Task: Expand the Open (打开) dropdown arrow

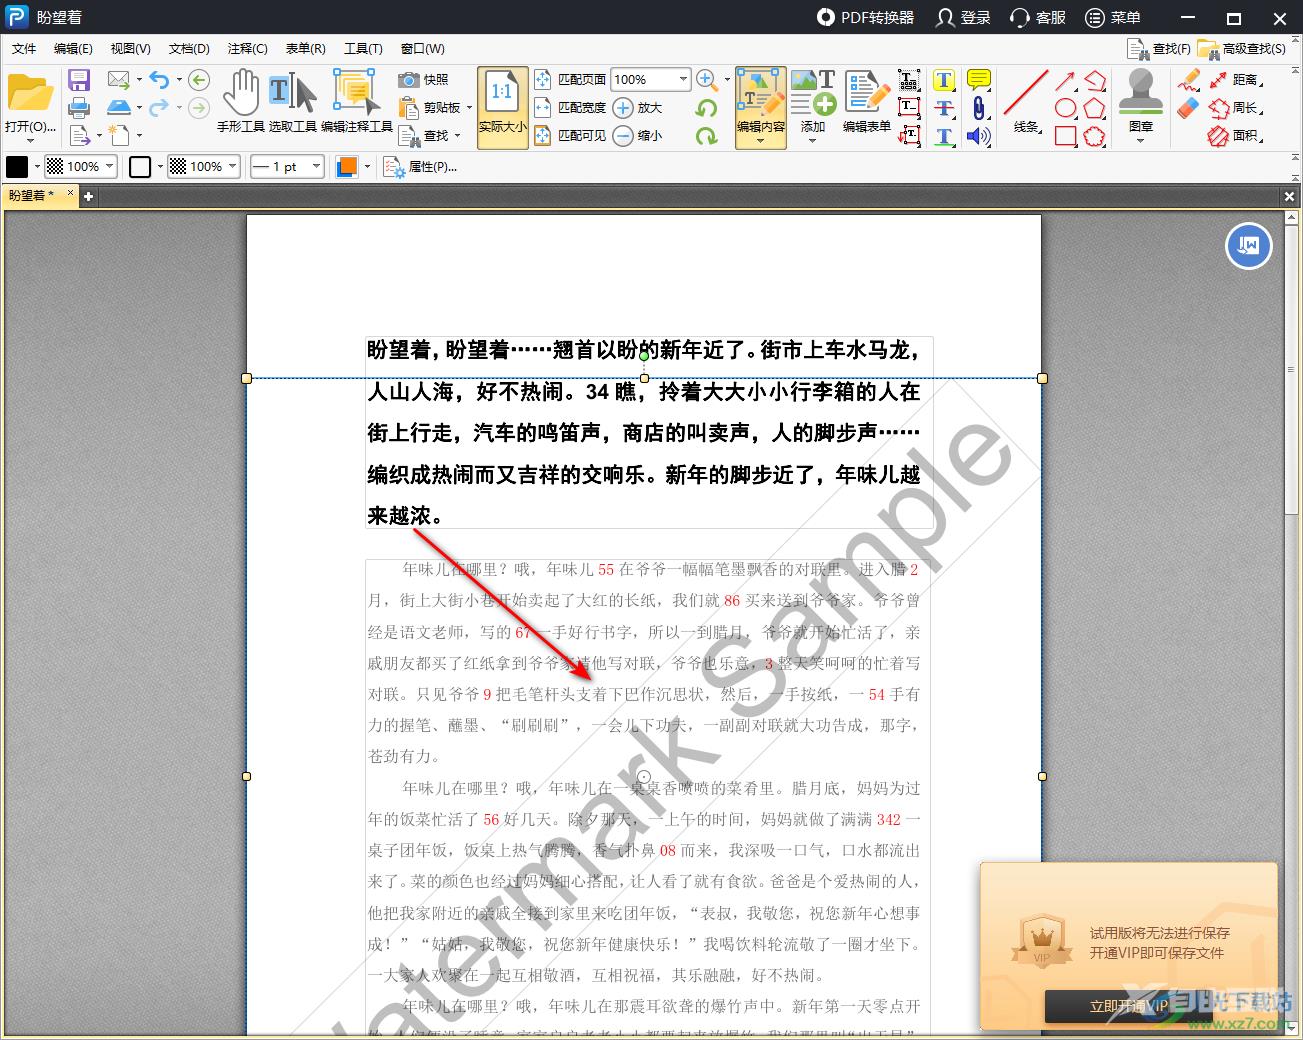Action: tap(30, 141)
